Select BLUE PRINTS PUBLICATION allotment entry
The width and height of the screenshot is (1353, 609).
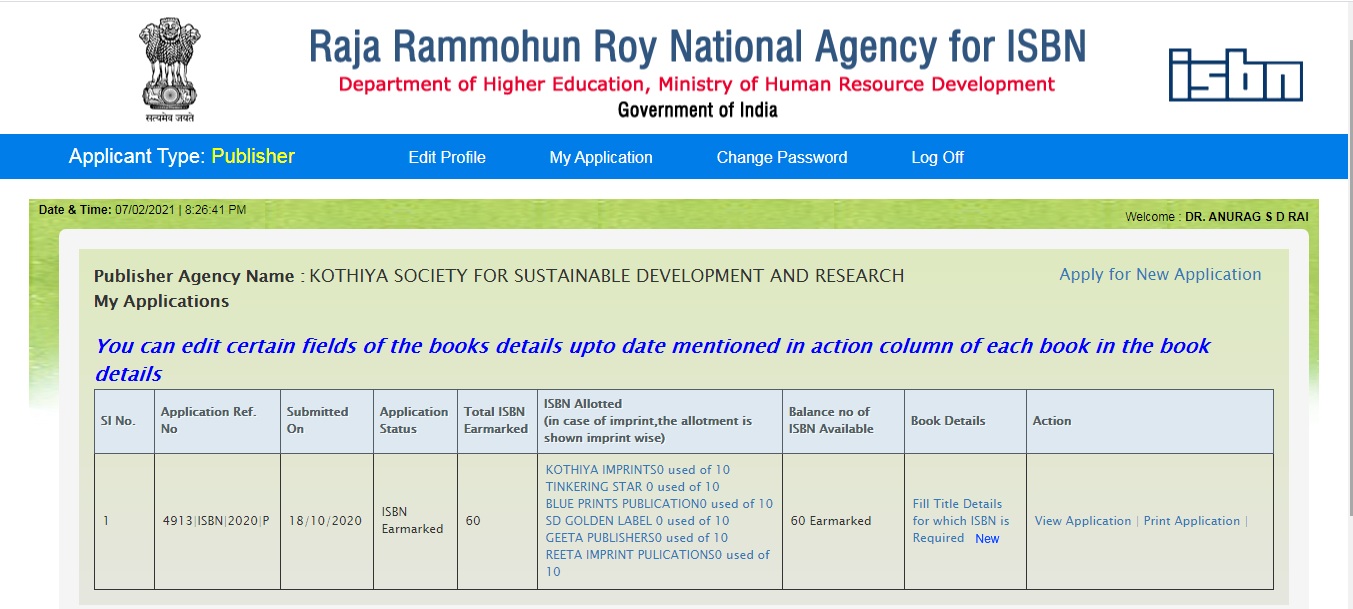click(659, 504)
